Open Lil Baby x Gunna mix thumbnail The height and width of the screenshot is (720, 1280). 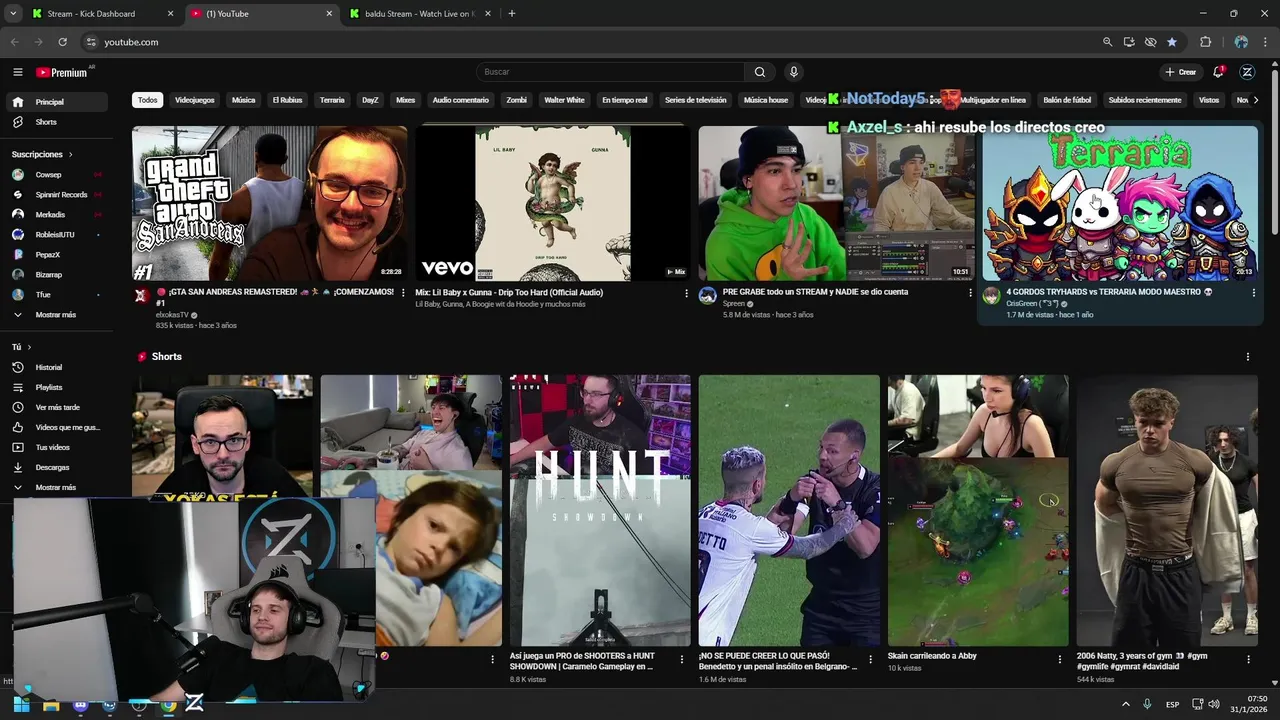pyautogui.click(x=552, y=203)
